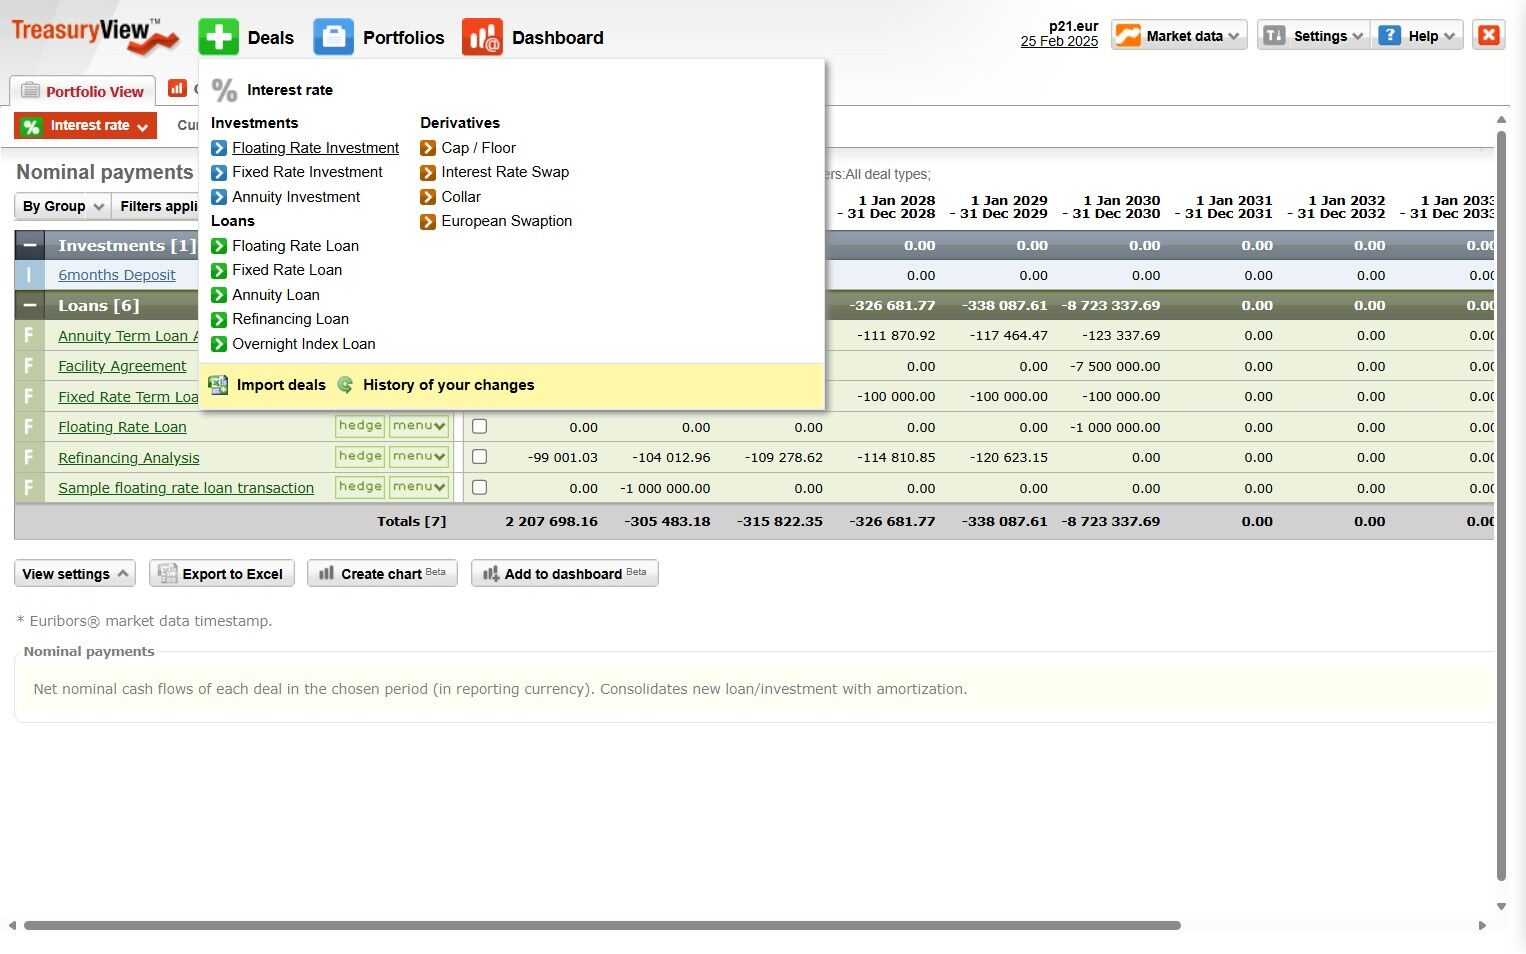1526x954 pixels.
Task: Tick the checkbox in Floating Rate Loan row
Action: coord(480,426)
